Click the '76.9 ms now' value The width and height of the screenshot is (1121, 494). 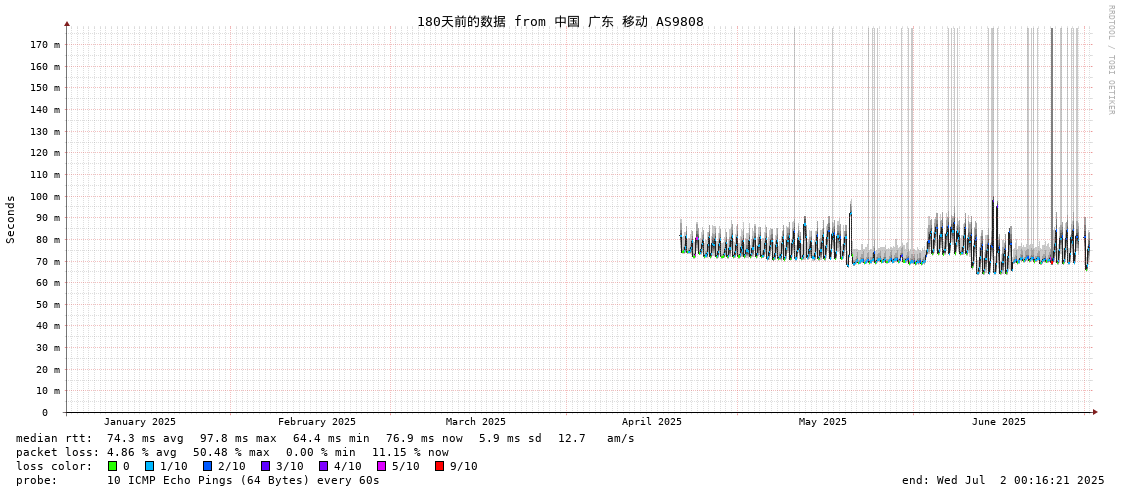[424, 438]
